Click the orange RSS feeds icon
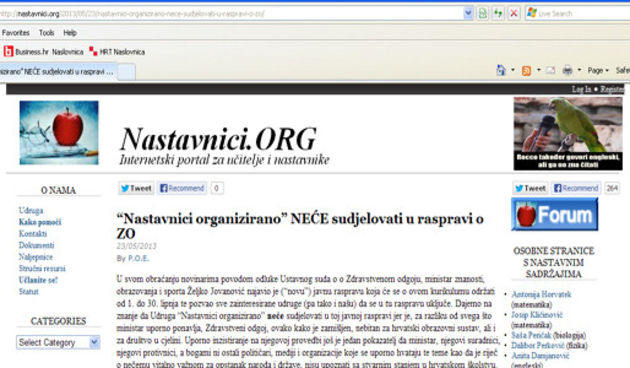 point(526,71)
